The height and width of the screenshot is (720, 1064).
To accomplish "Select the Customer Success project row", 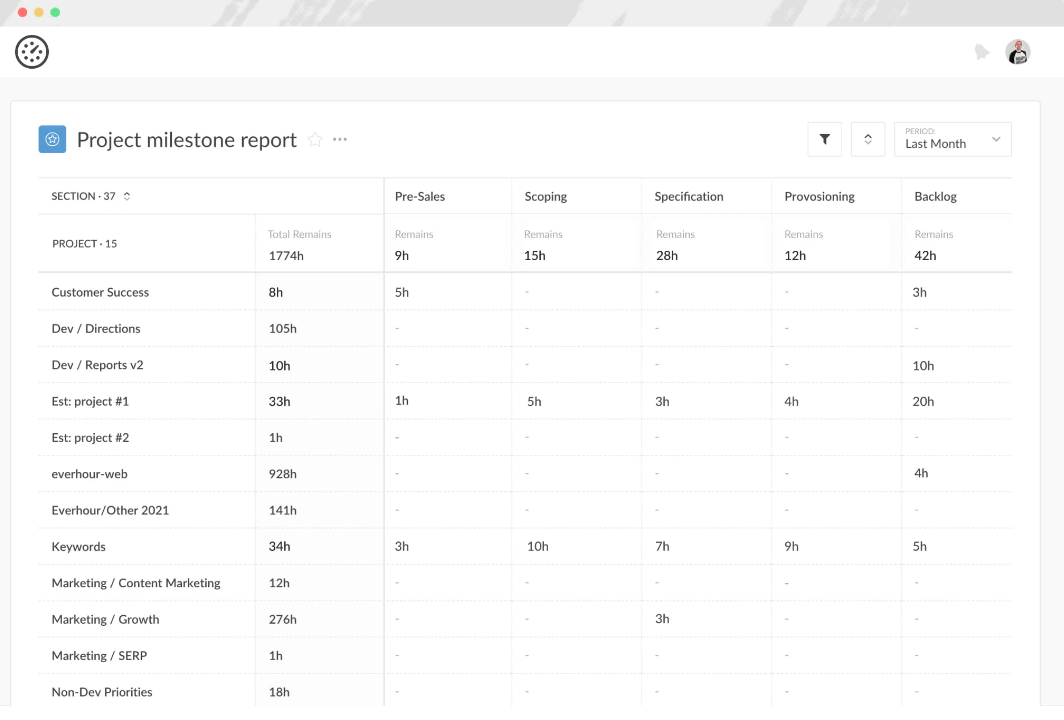I will pos(525,292).
